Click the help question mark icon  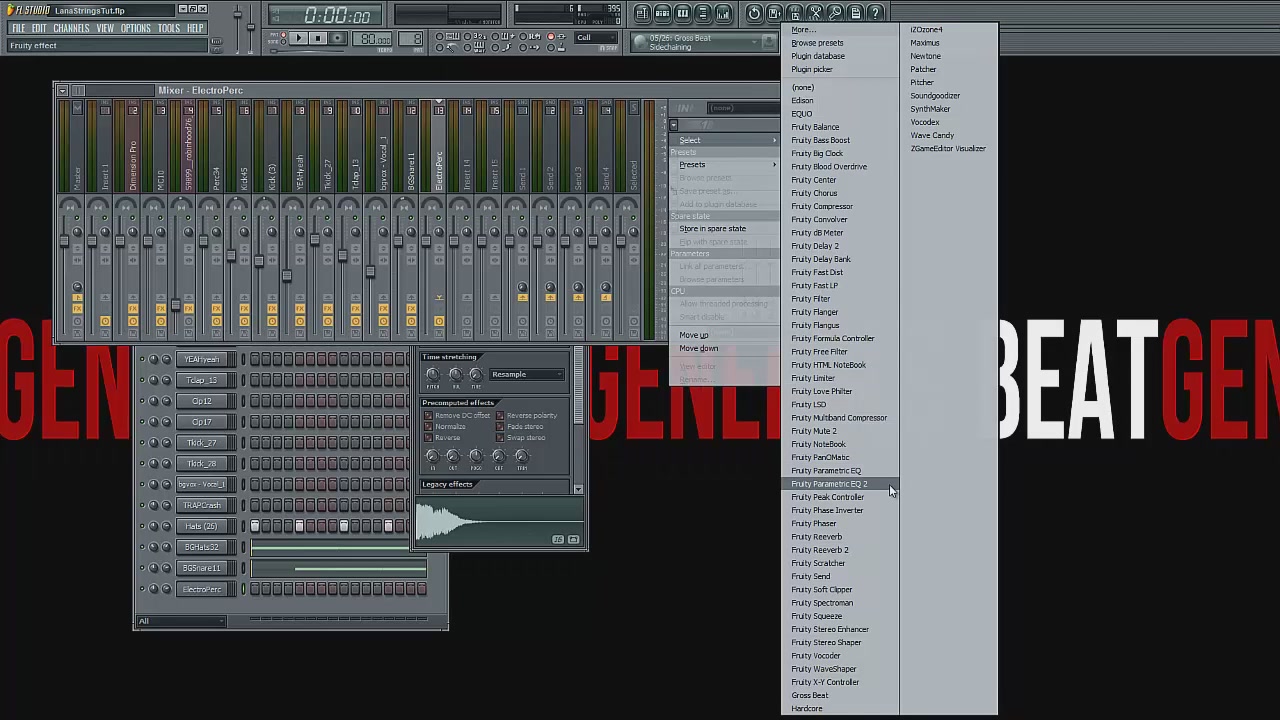point(875,13)
